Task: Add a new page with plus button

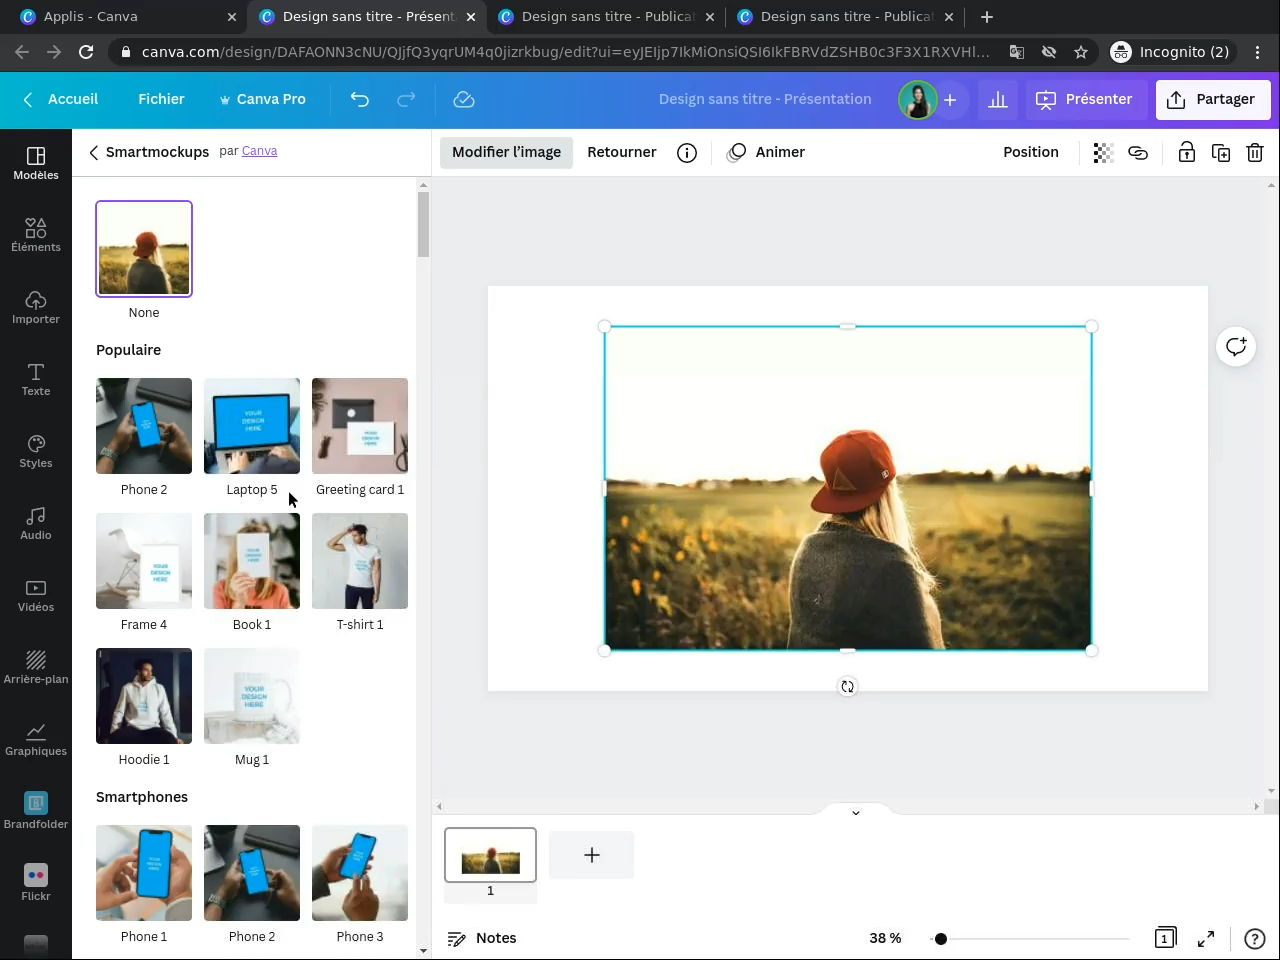Action: click(x=592, y=855)
